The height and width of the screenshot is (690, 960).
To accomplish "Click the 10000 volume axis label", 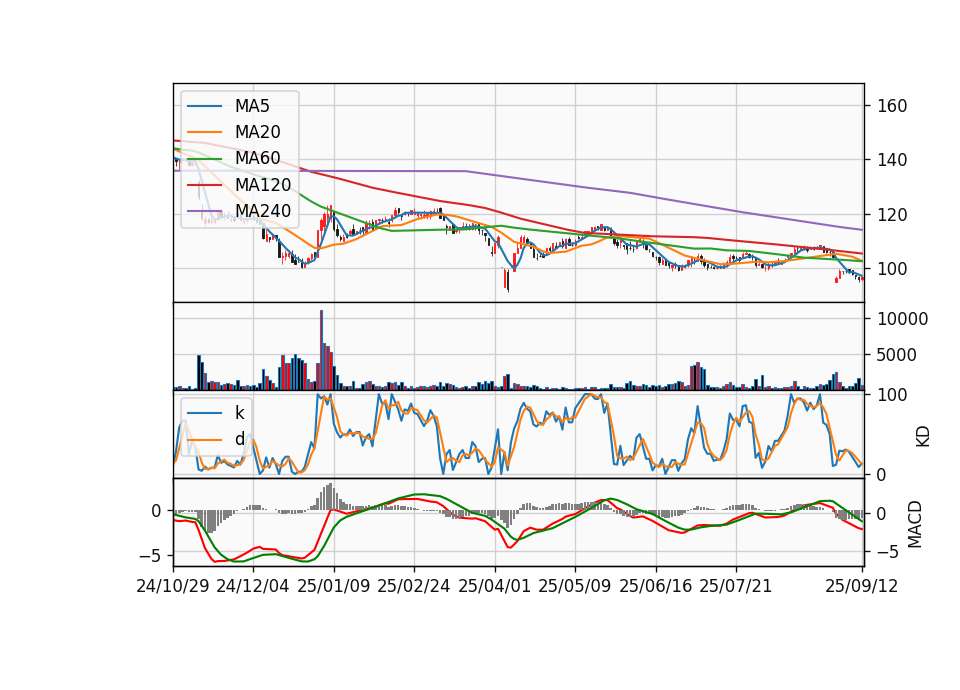I will [x=902, y=319].
